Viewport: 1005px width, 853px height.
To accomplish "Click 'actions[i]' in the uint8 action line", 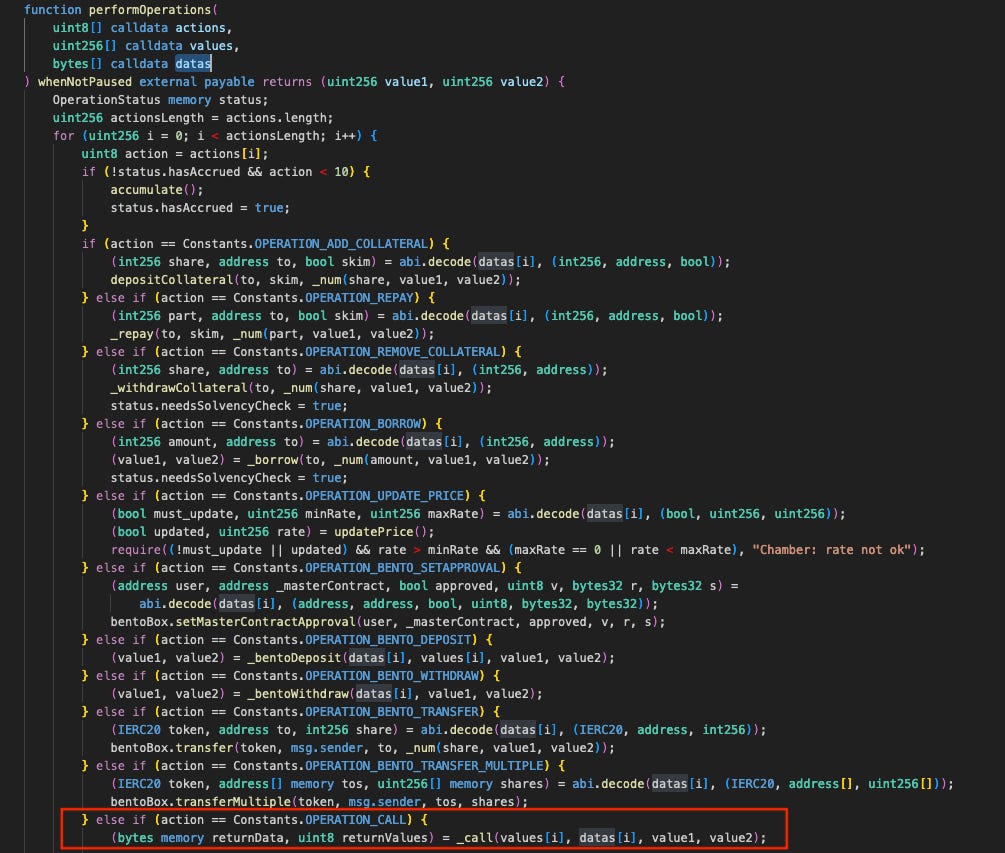I will [225, 153].
